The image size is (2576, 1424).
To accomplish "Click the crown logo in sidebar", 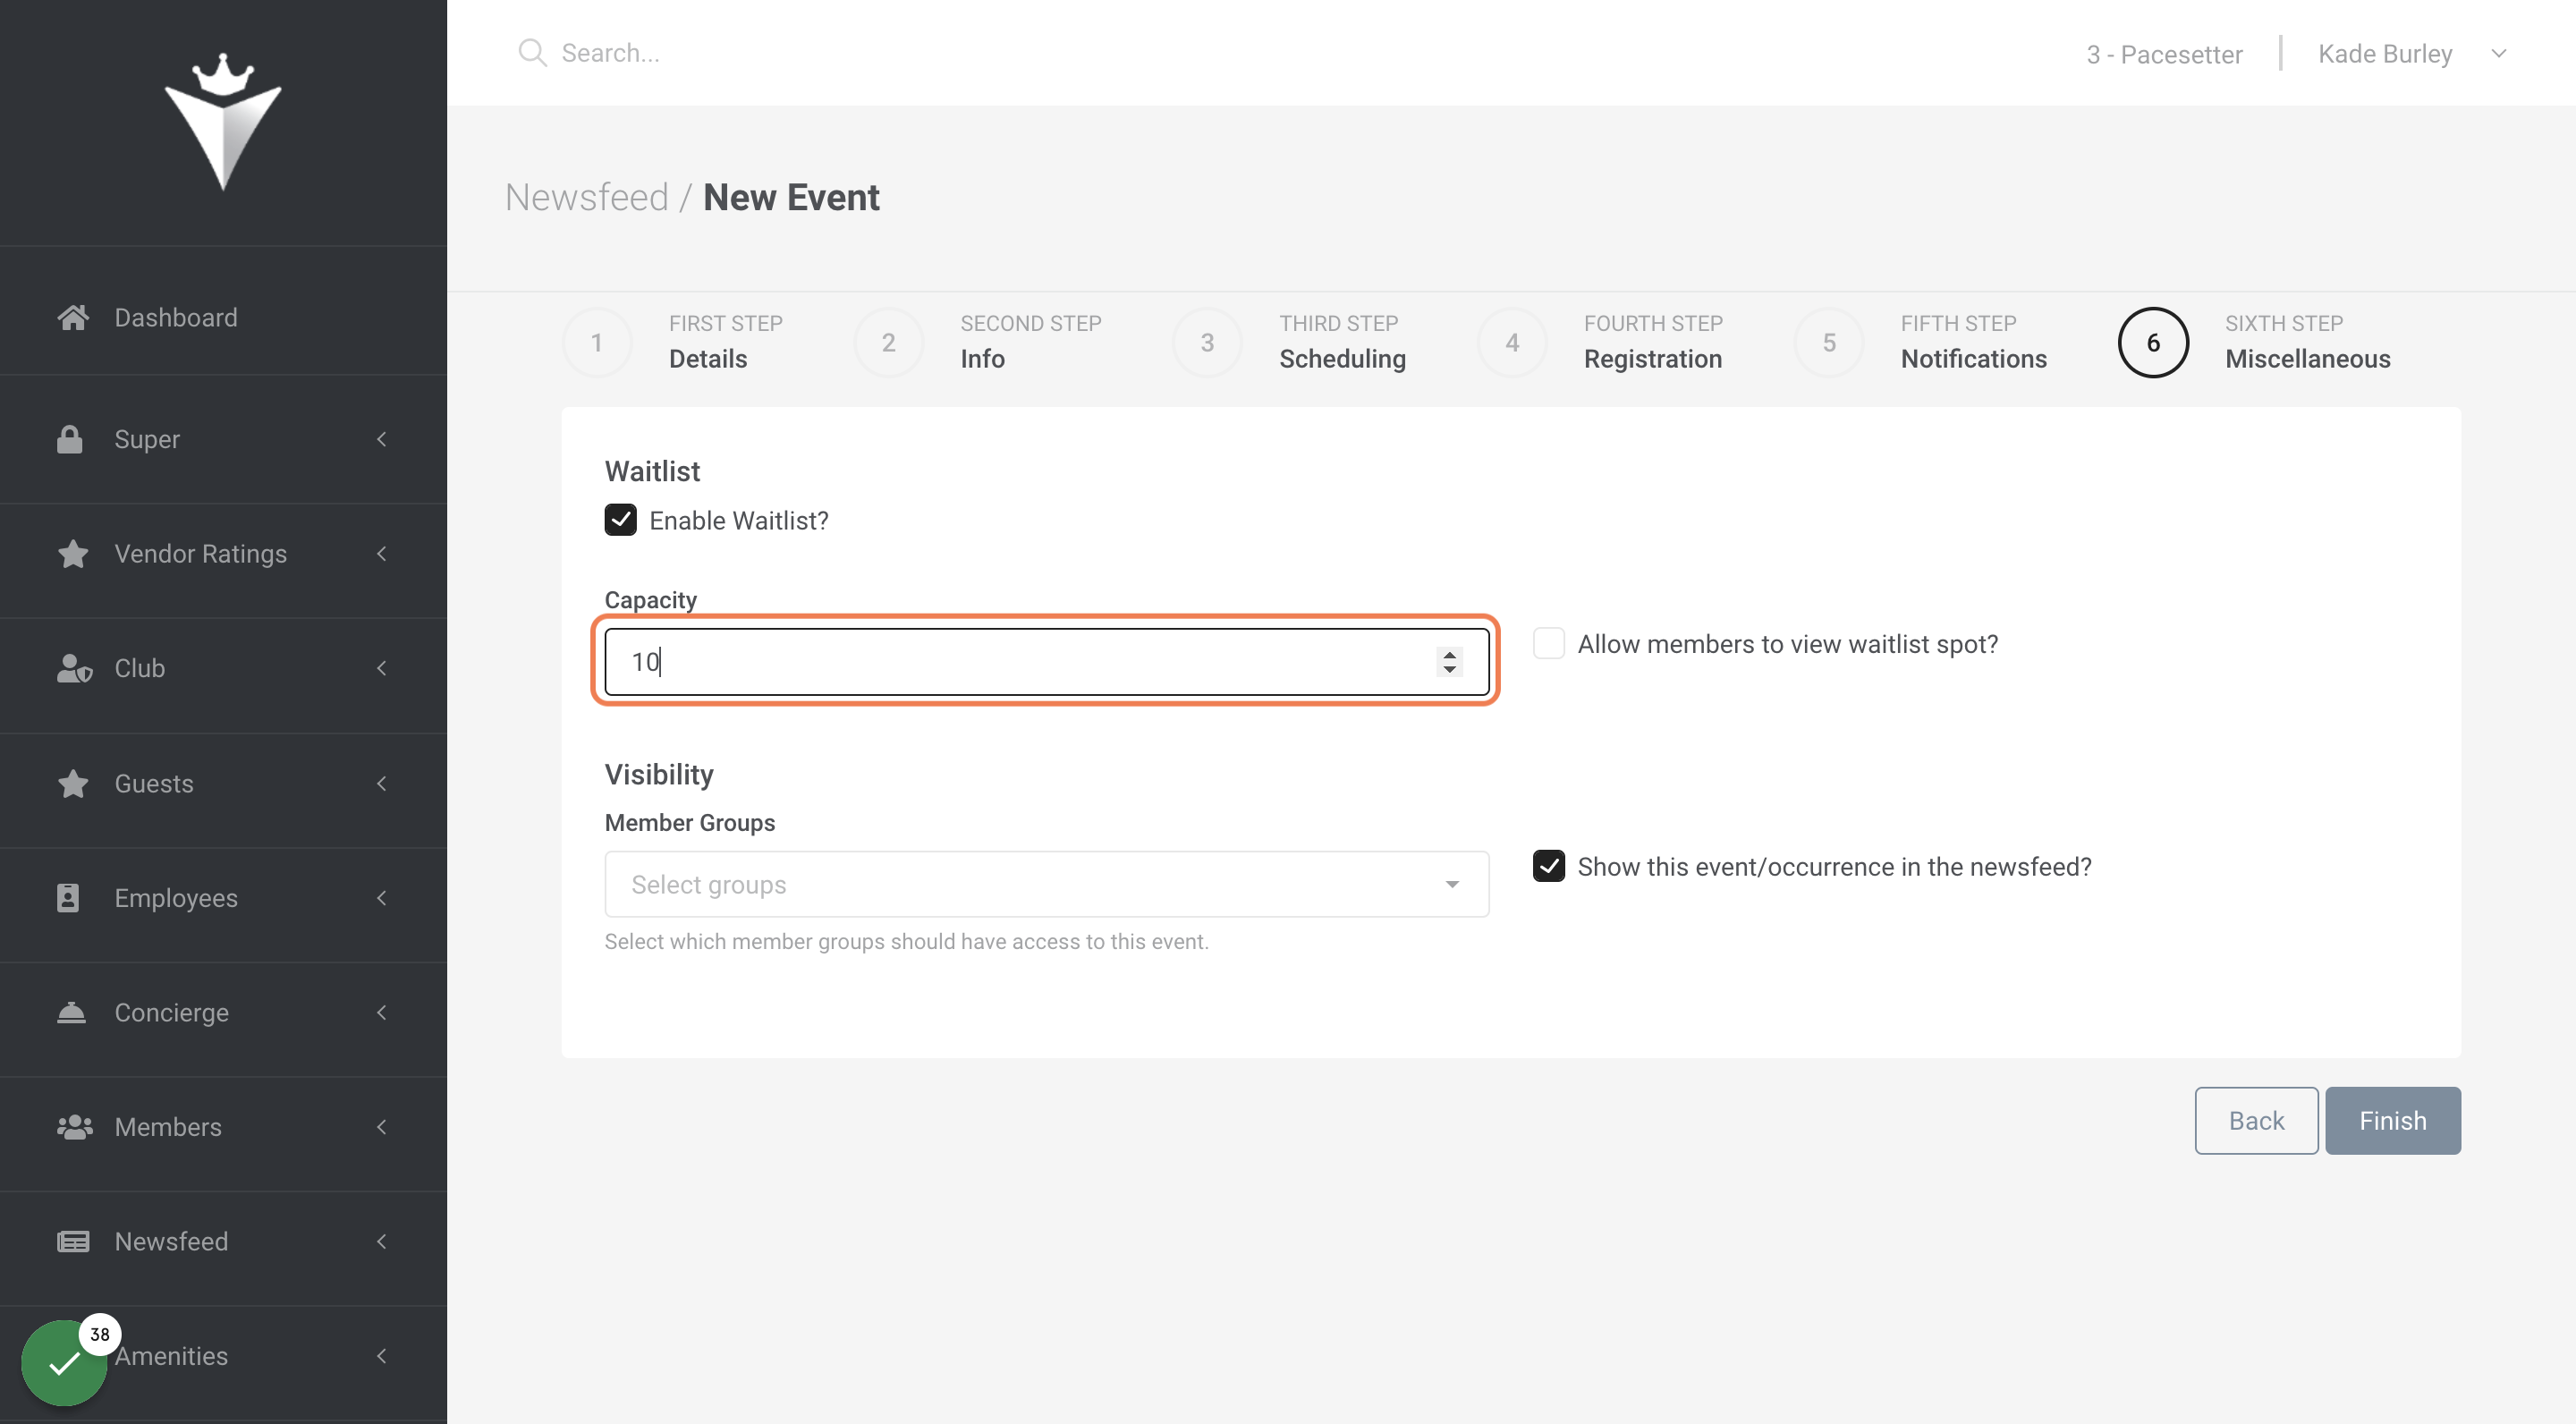I will (x=223, y=121).
